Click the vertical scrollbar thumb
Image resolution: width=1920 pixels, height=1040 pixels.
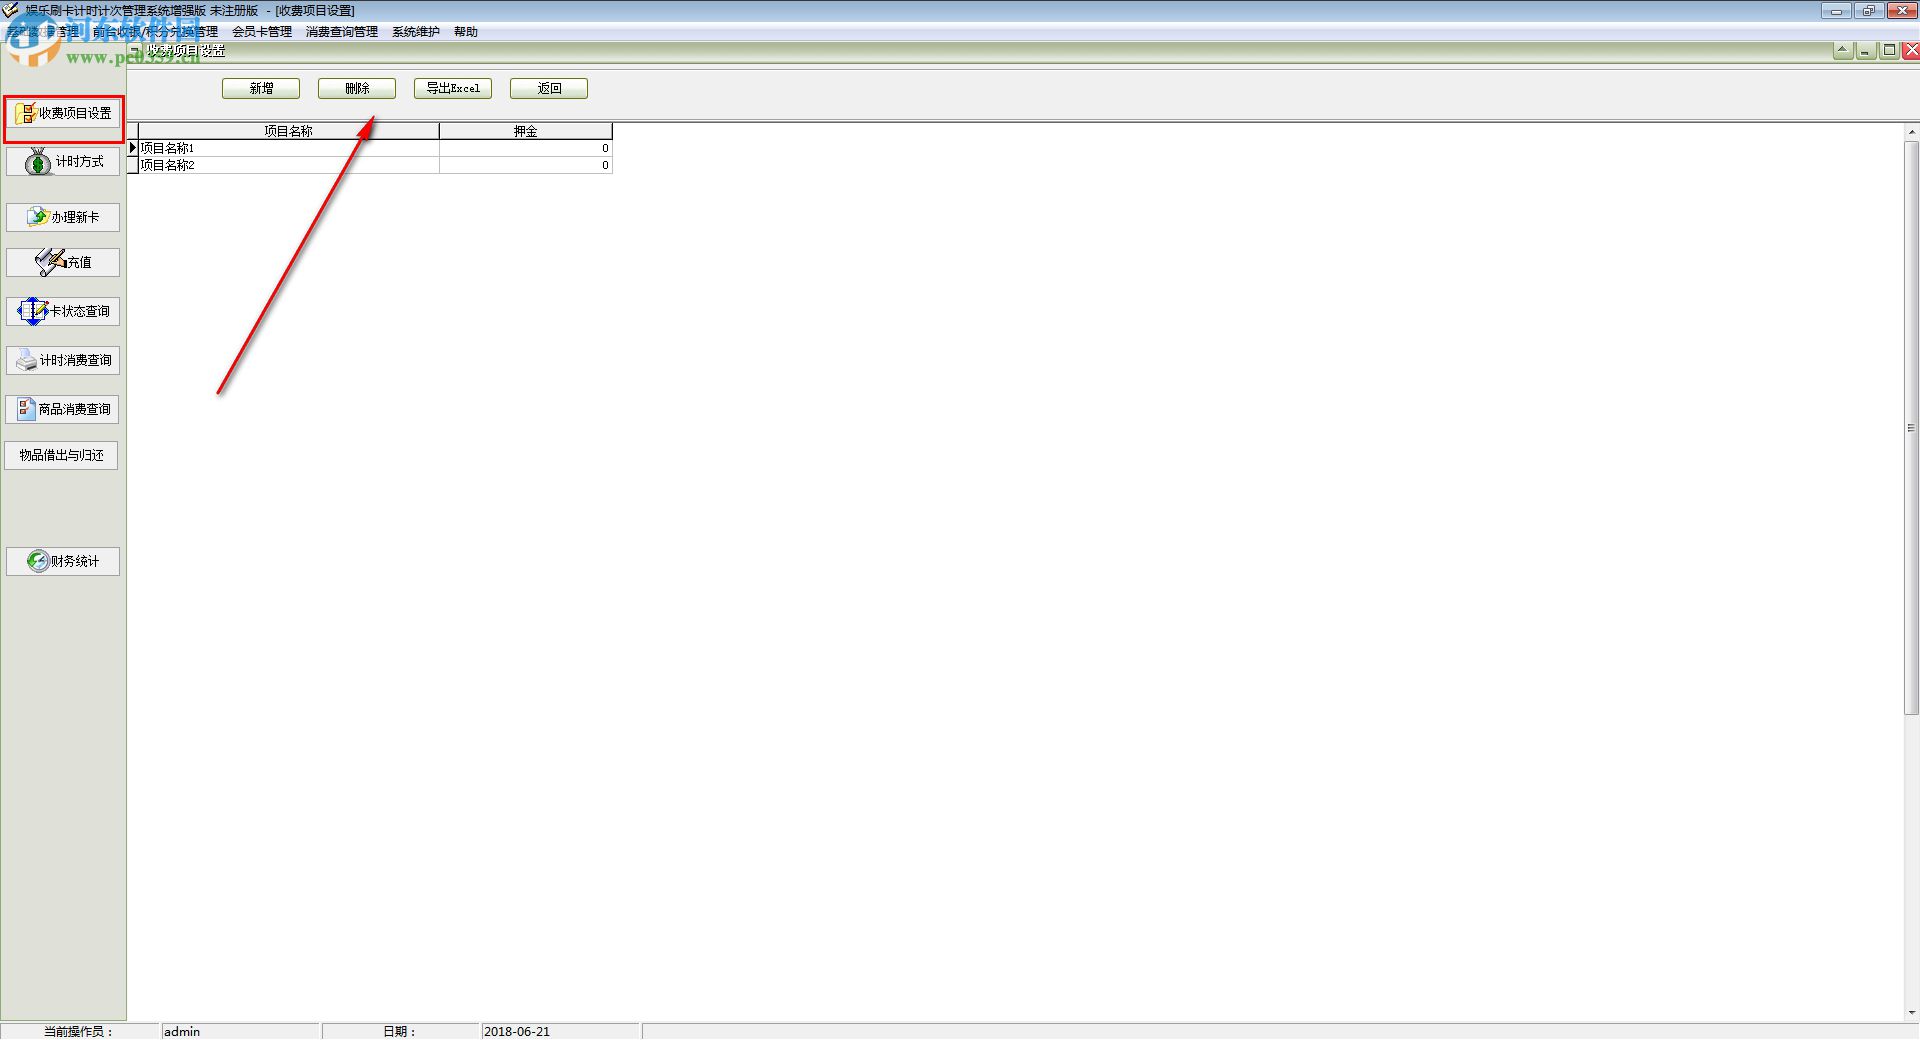point(1911,428)
